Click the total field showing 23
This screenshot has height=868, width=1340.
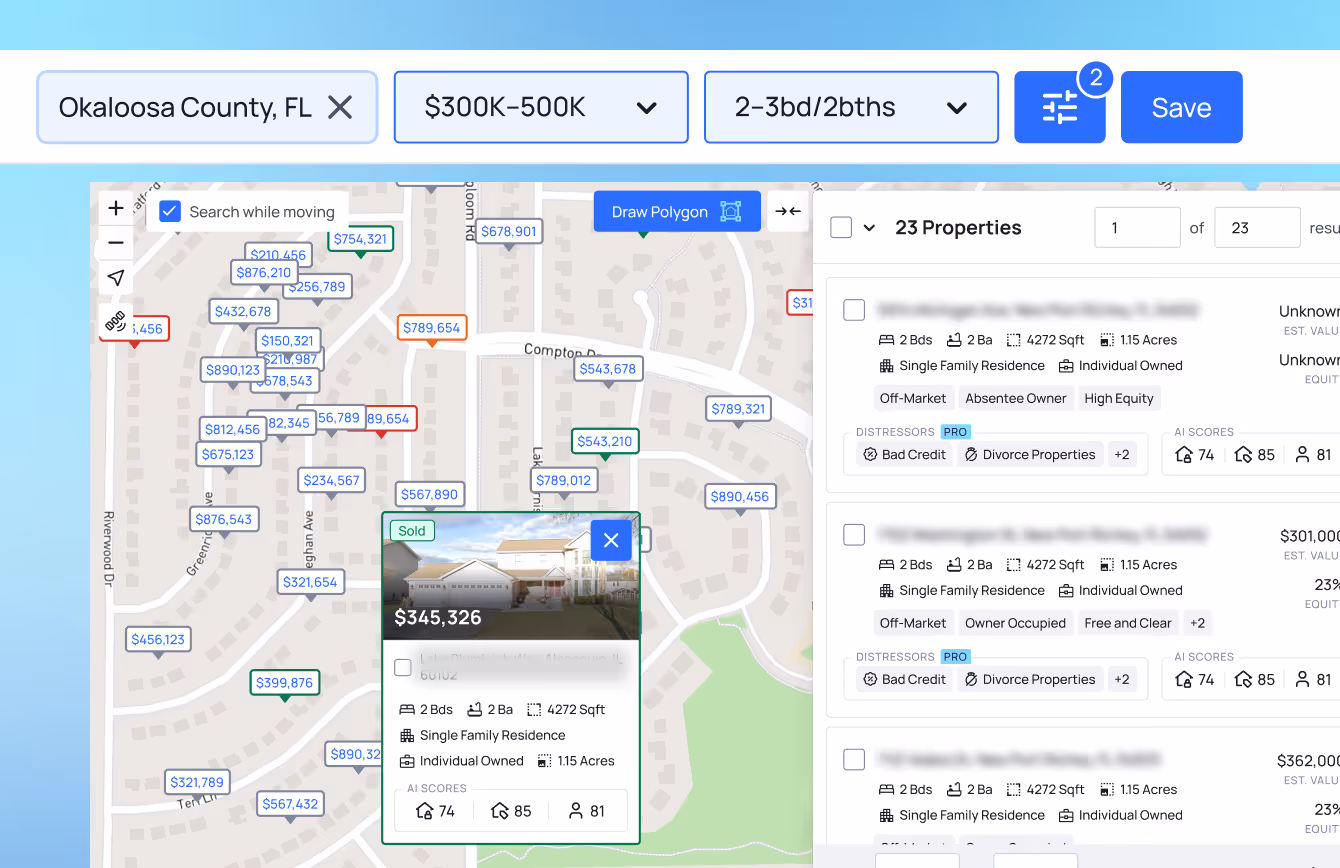pyautogui.click(x=1257, y=228)
